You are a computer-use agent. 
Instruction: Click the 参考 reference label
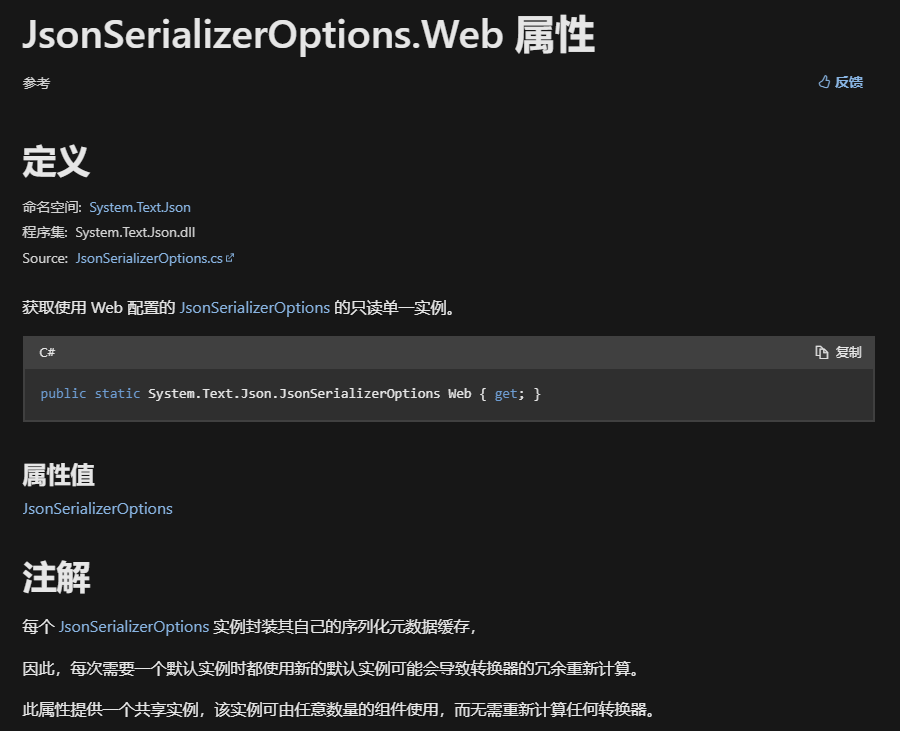[x=36, y=83]
